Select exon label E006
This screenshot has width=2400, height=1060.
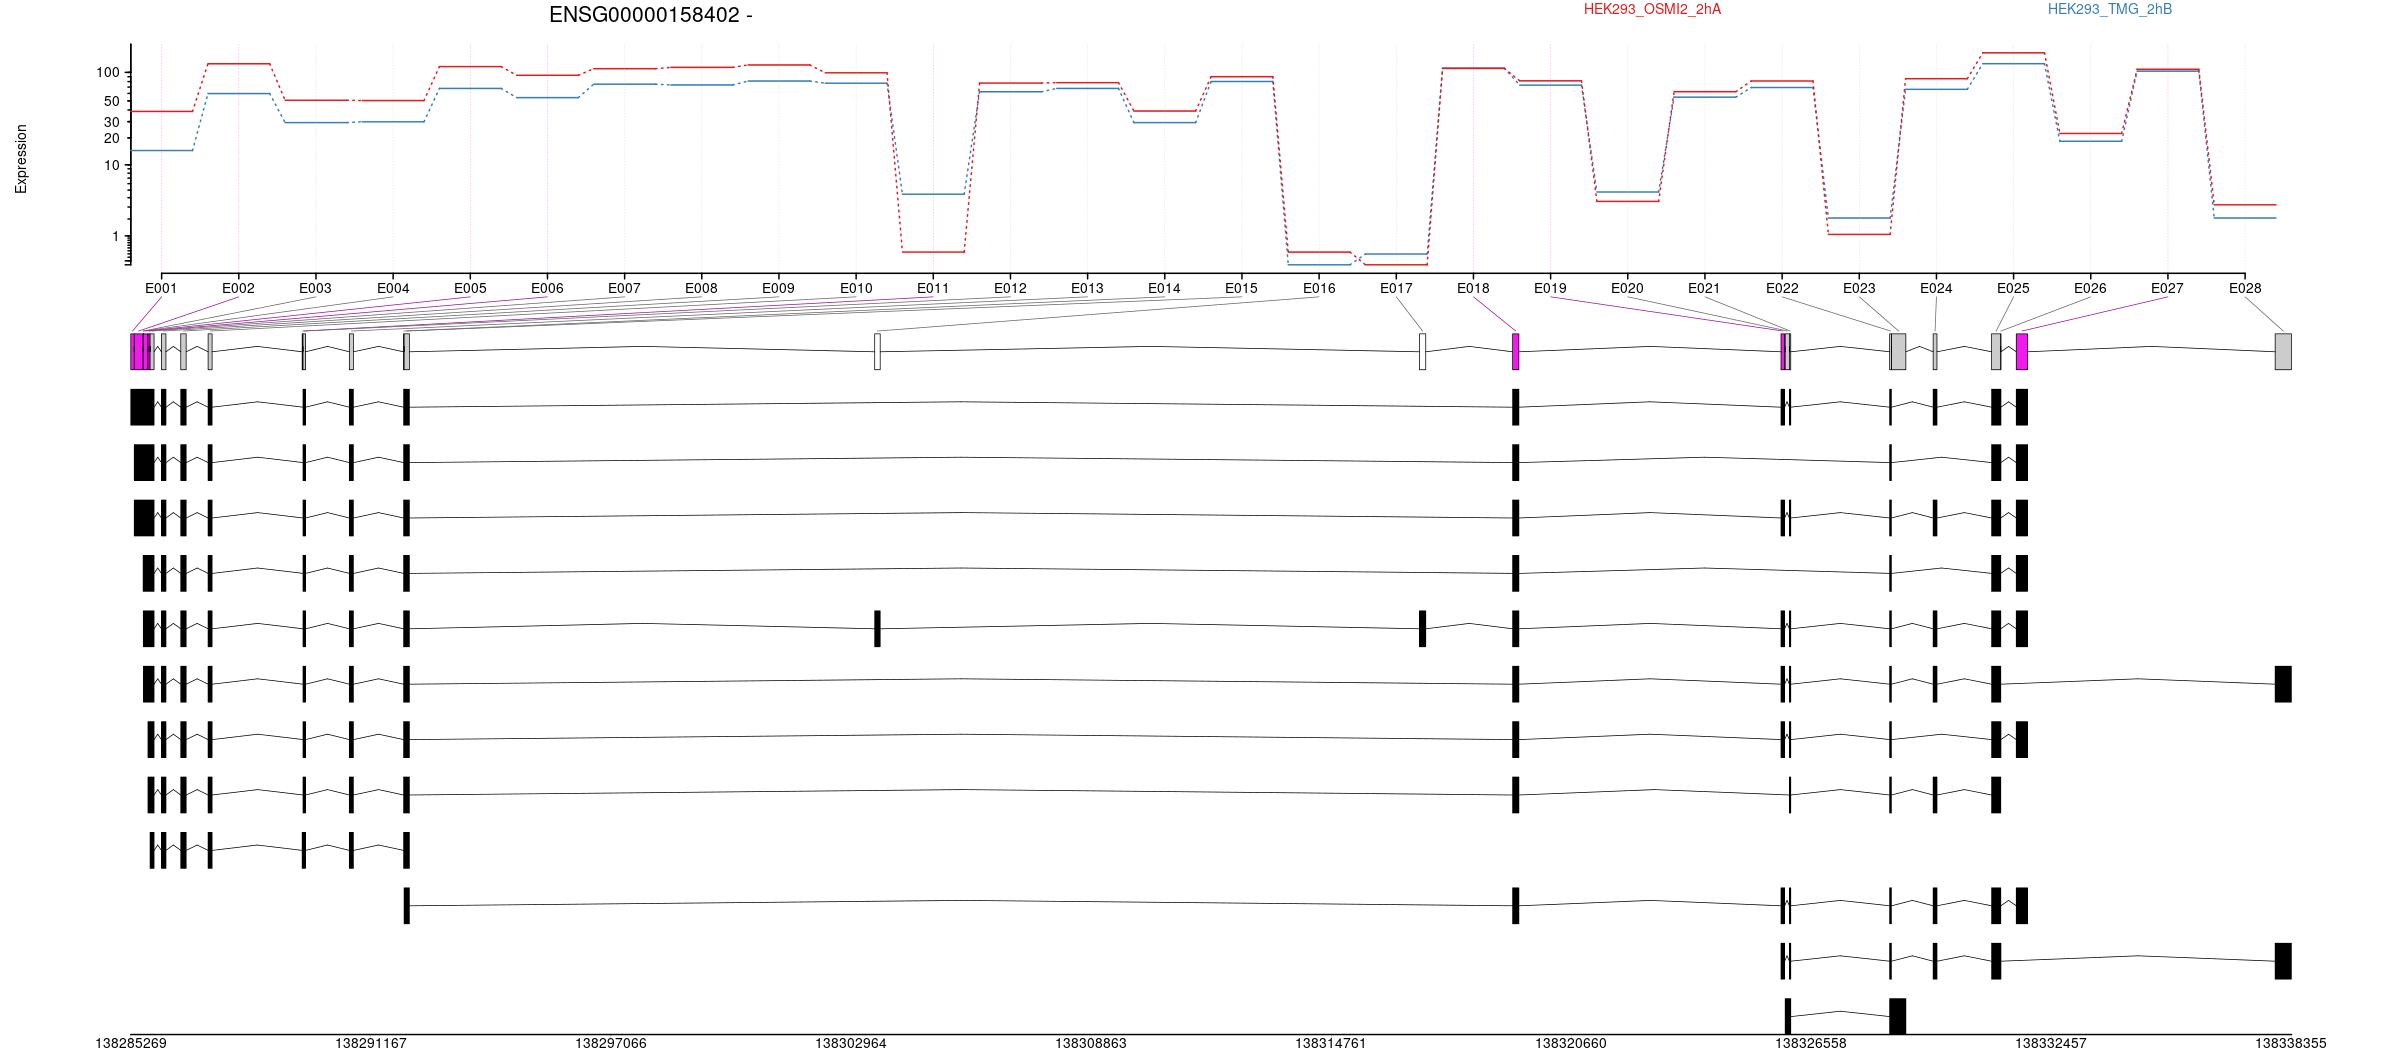coord(547,288)
